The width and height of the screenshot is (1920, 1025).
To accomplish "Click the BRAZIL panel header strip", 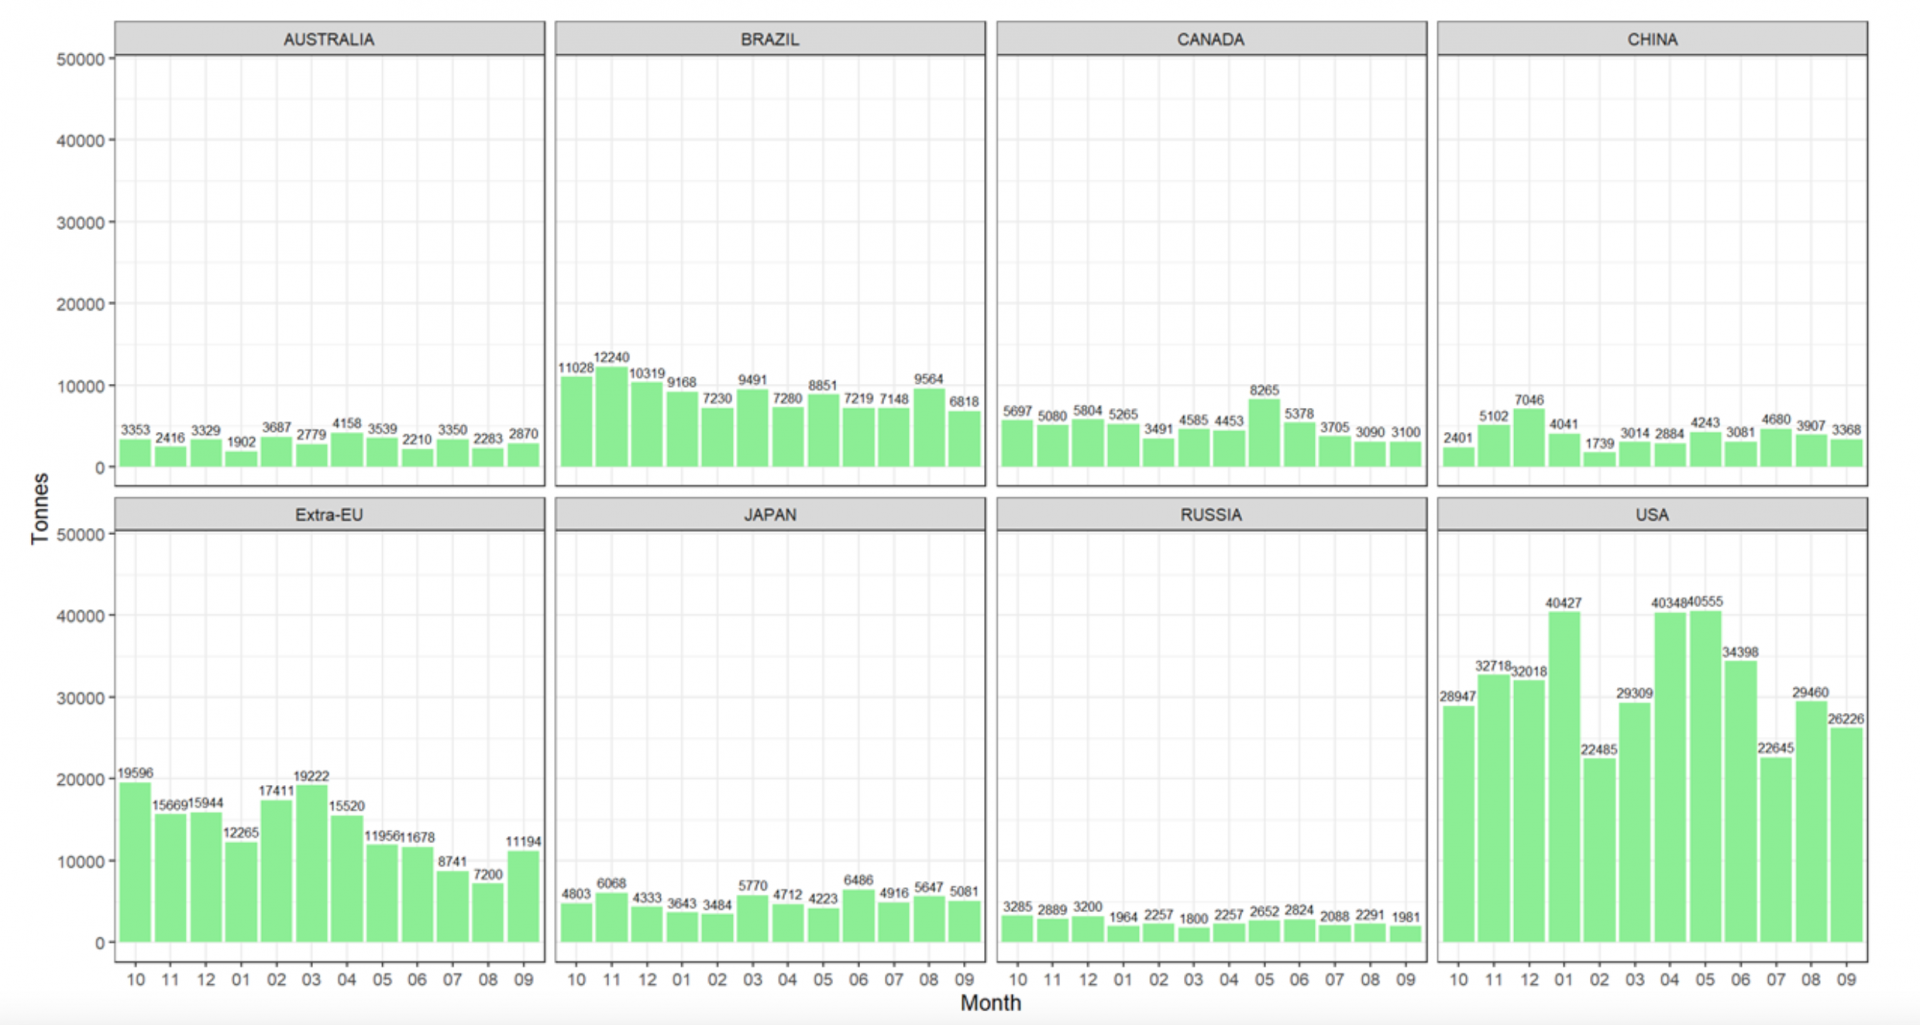I will (770, 39).
